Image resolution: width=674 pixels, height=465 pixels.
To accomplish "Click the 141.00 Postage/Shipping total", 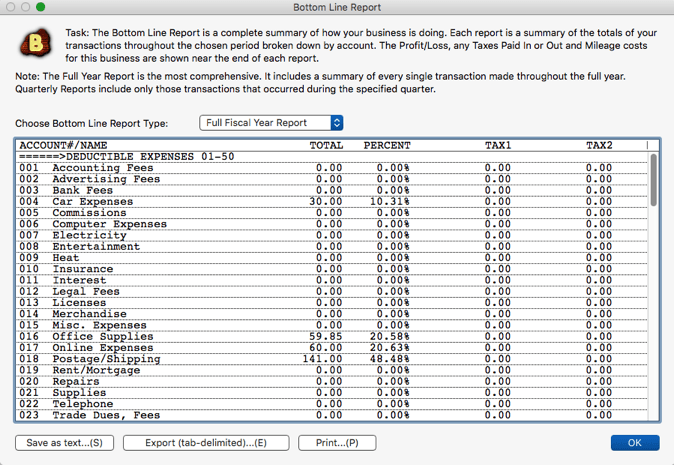I will pos(322,359).
